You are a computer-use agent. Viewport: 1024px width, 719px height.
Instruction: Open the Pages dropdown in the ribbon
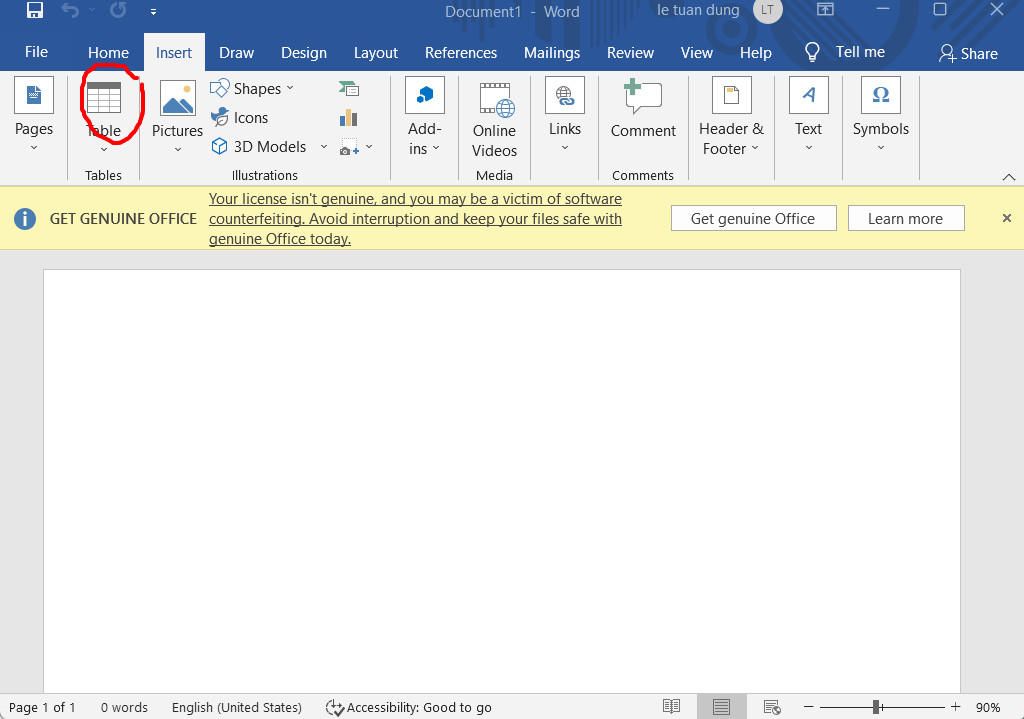(34, 116)
